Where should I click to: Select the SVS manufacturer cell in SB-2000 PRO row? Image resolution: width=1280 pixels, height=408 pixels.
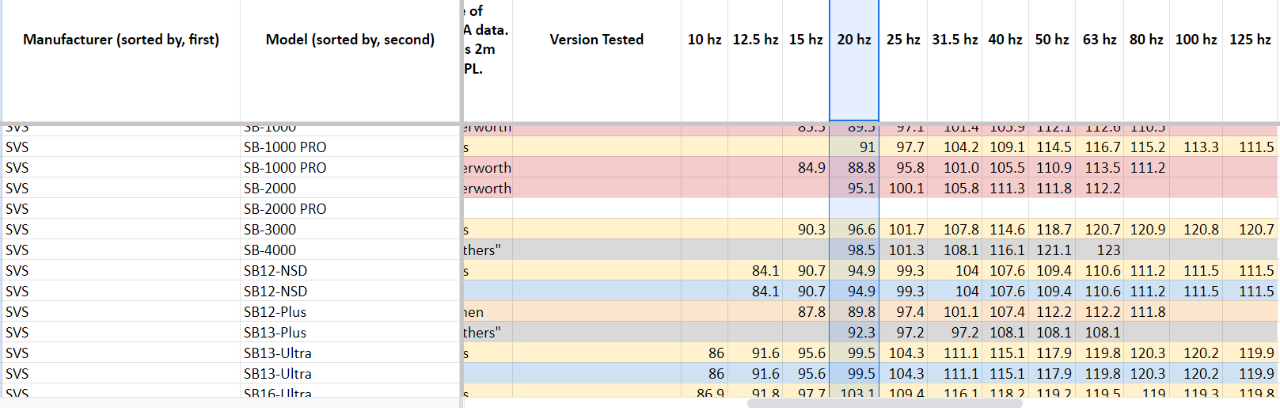121,208
